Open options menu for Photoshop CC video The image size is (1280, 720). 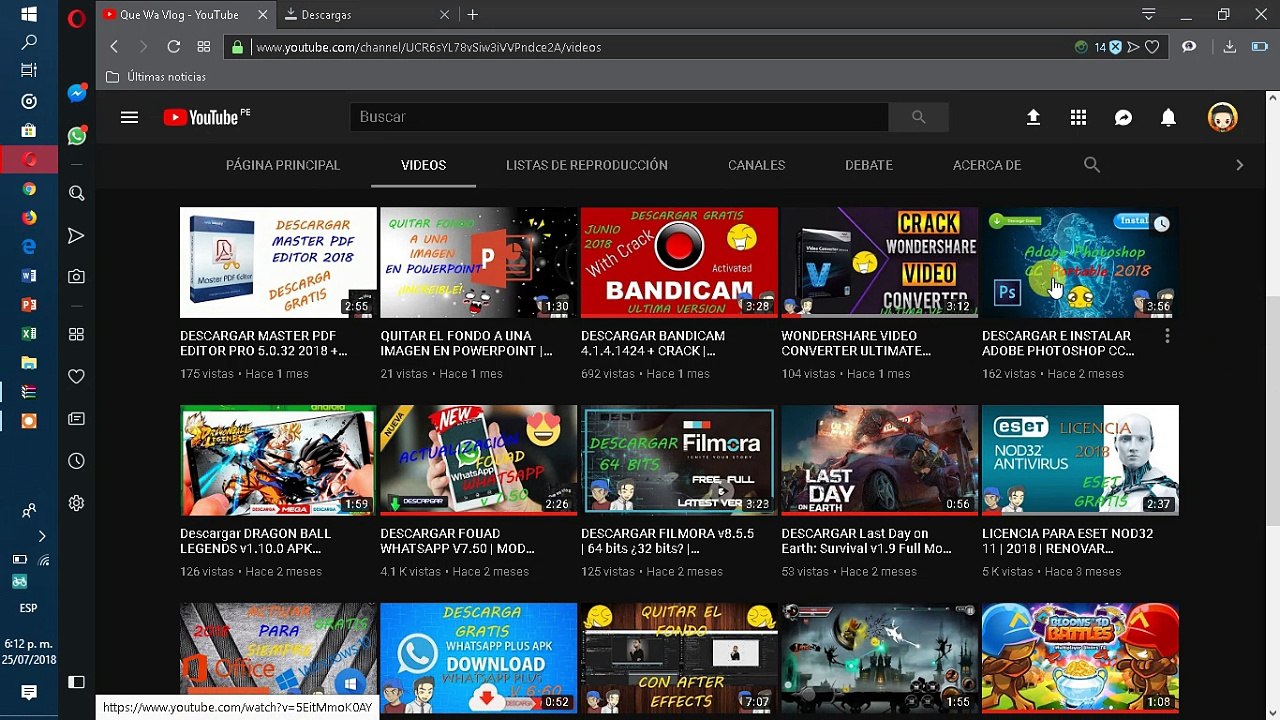(x=1167, y=337)
